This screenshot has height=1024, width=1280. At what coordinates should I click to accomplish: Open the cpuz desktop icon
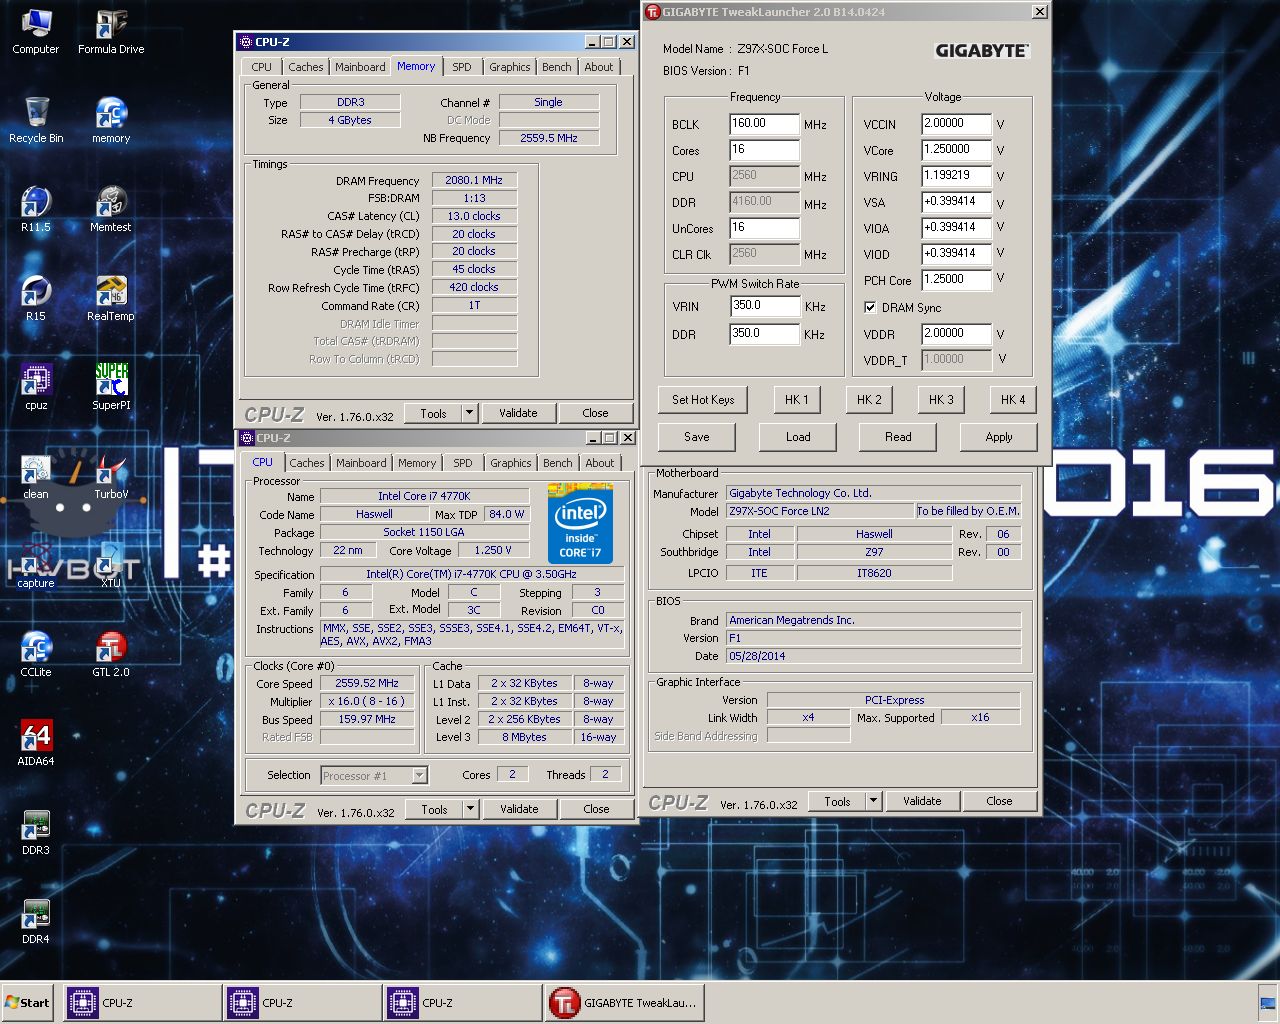[x=35, y=387]
